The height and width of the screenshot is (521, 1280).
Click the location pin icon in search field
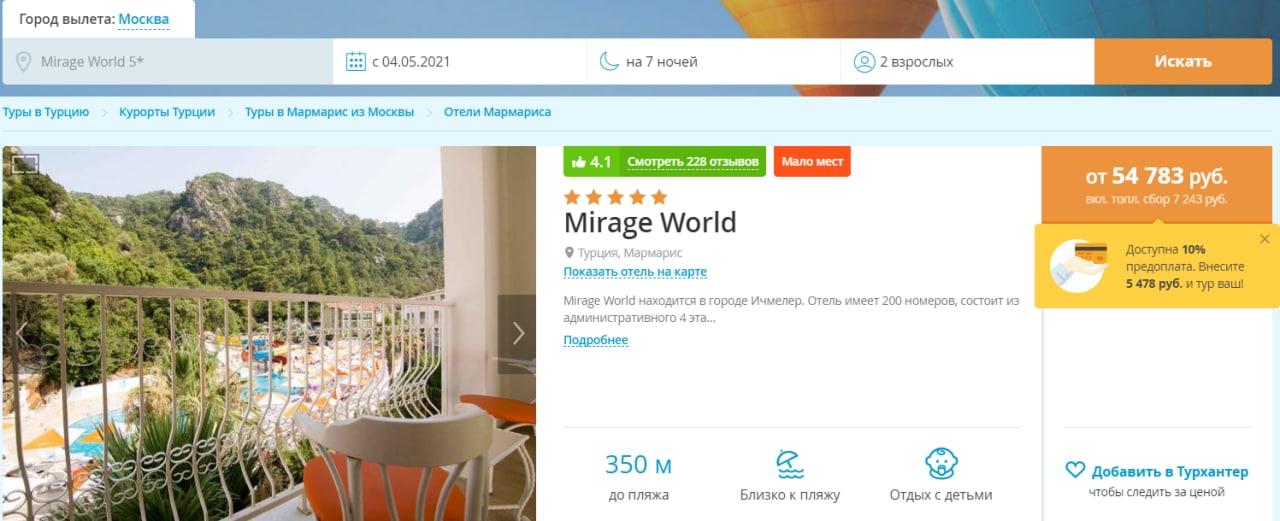pos(24,62)
